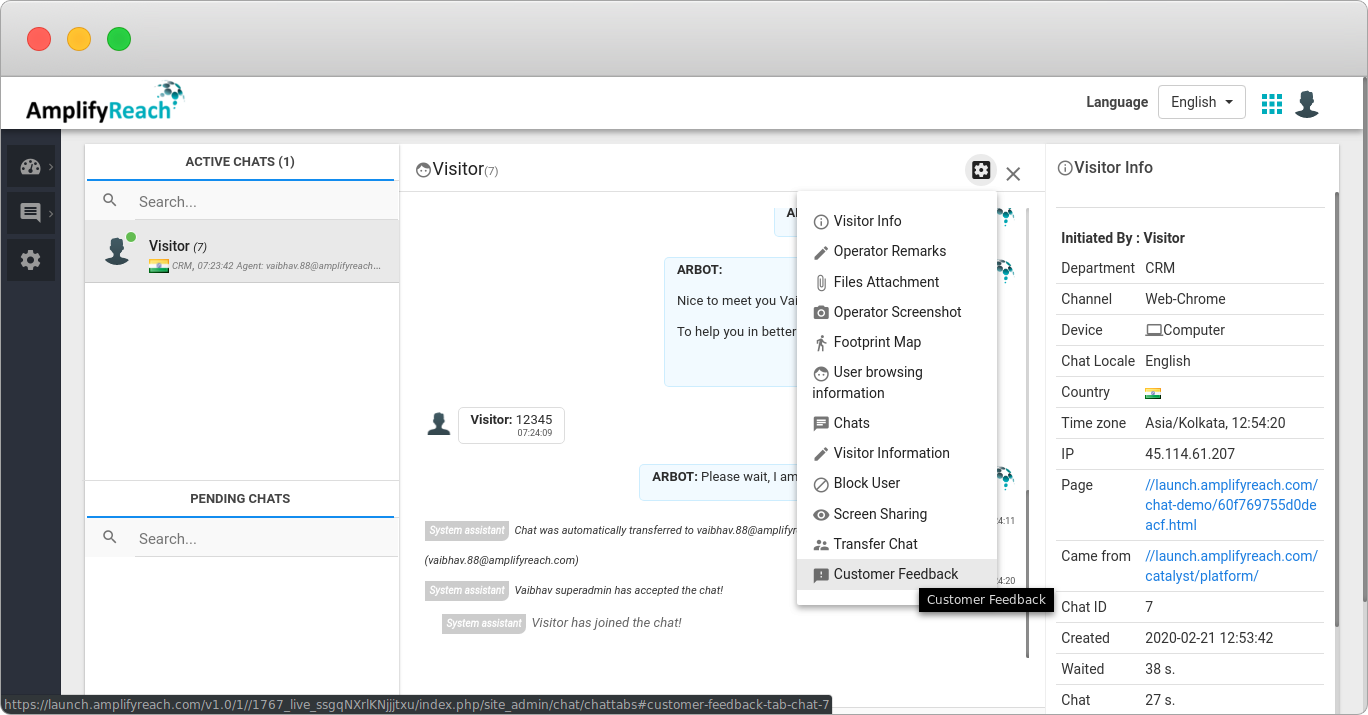Image resolution: width=1368 pixels, height=715 pixels.
Task: Open the chat-demo Page link in Visitor Info
Action: tap(1230, 504)
